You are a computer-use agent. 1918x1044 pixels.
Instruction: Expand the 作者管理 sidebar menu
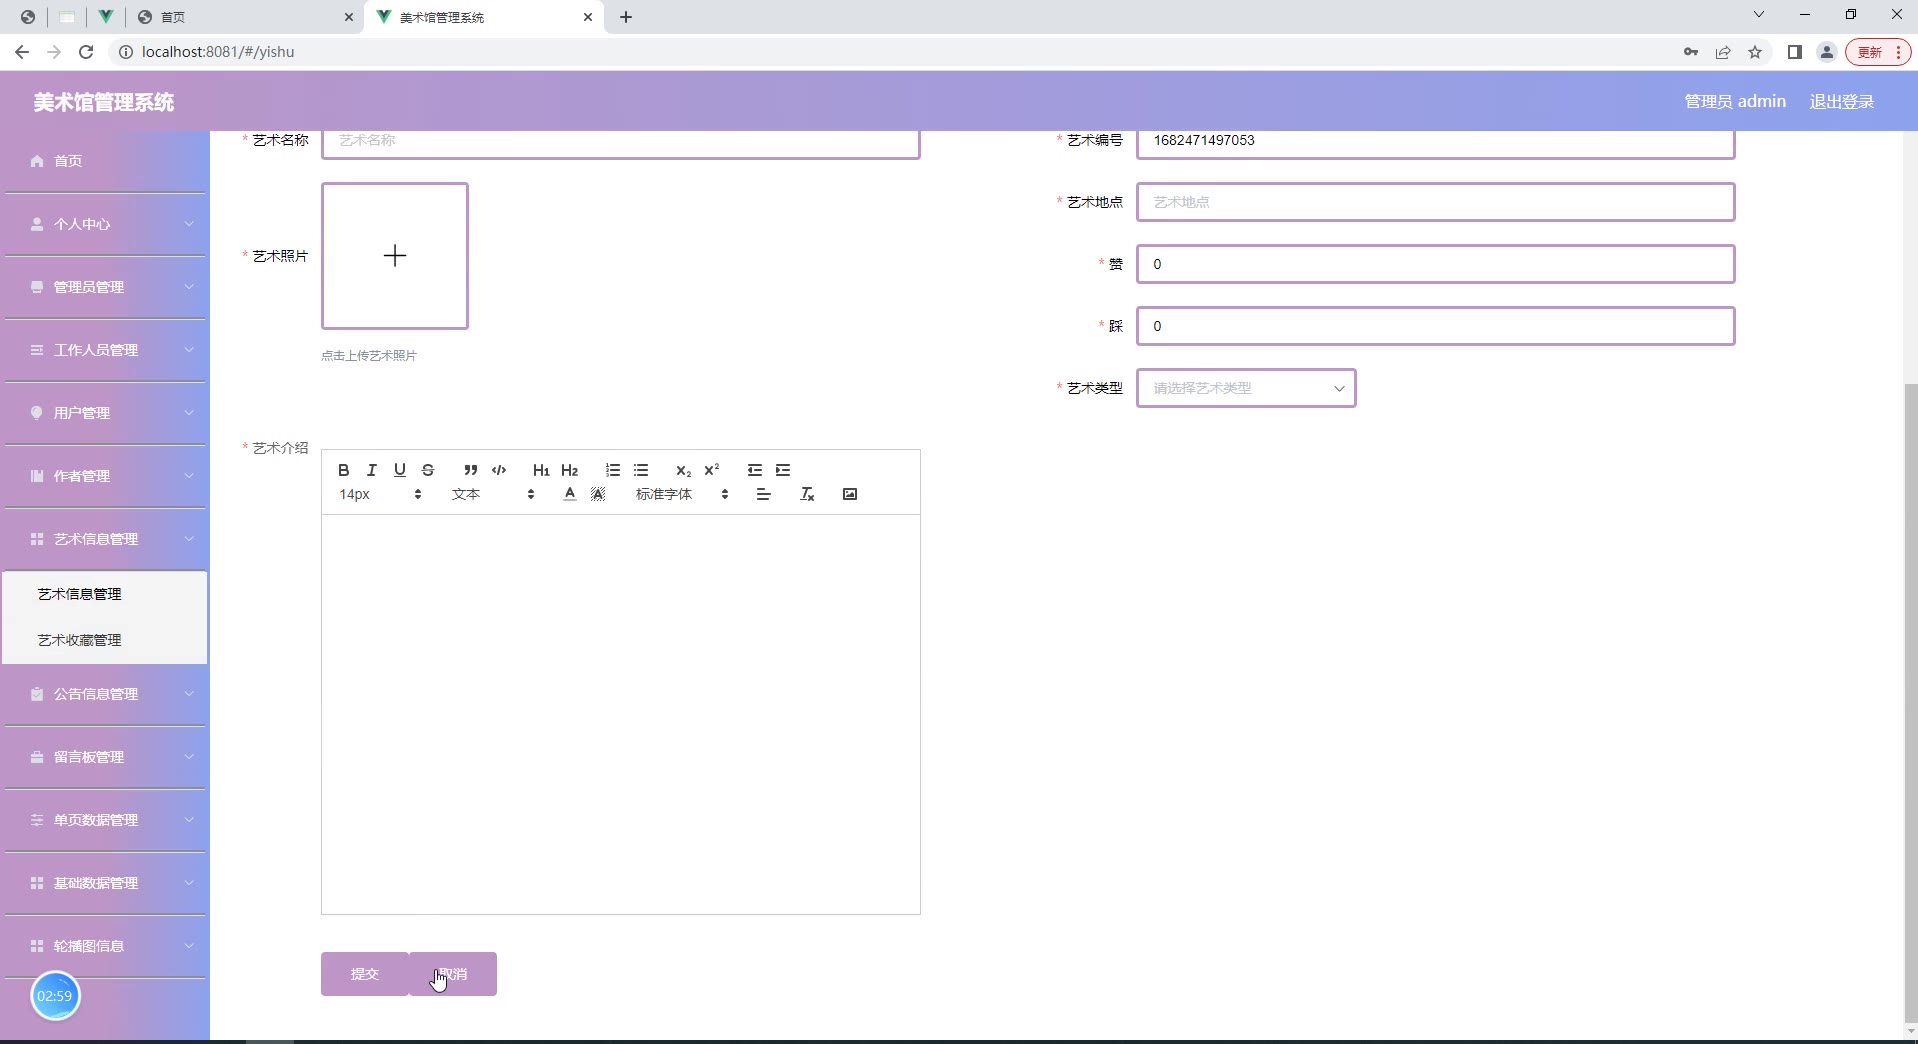(105, 476)
